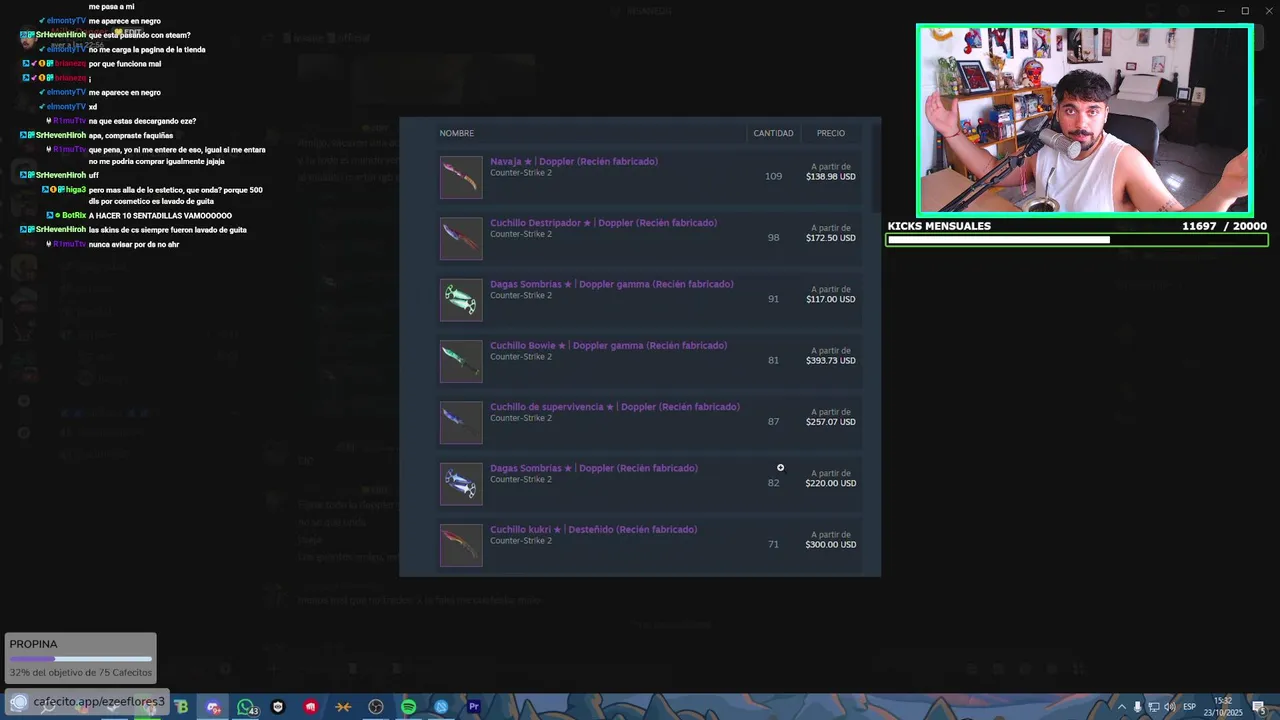Click the Cuchillo kukri Desteñido thumbnail
Screen dimensions: 1280x720
461,545
